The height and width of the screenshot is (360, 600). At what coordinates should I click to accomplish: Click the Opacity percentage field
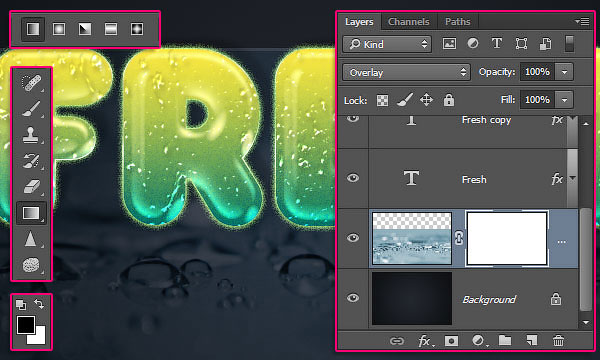point(537,72)
